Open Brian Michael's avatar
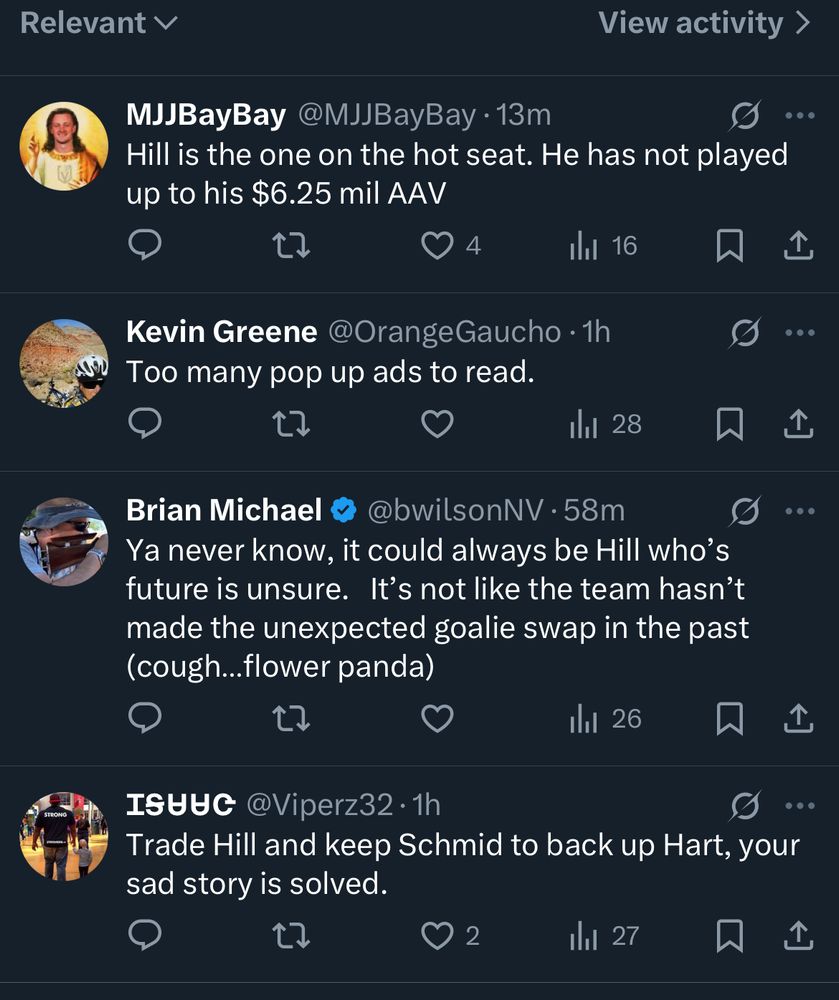This screenshot has height=1000, width=839. coord(64,541)
